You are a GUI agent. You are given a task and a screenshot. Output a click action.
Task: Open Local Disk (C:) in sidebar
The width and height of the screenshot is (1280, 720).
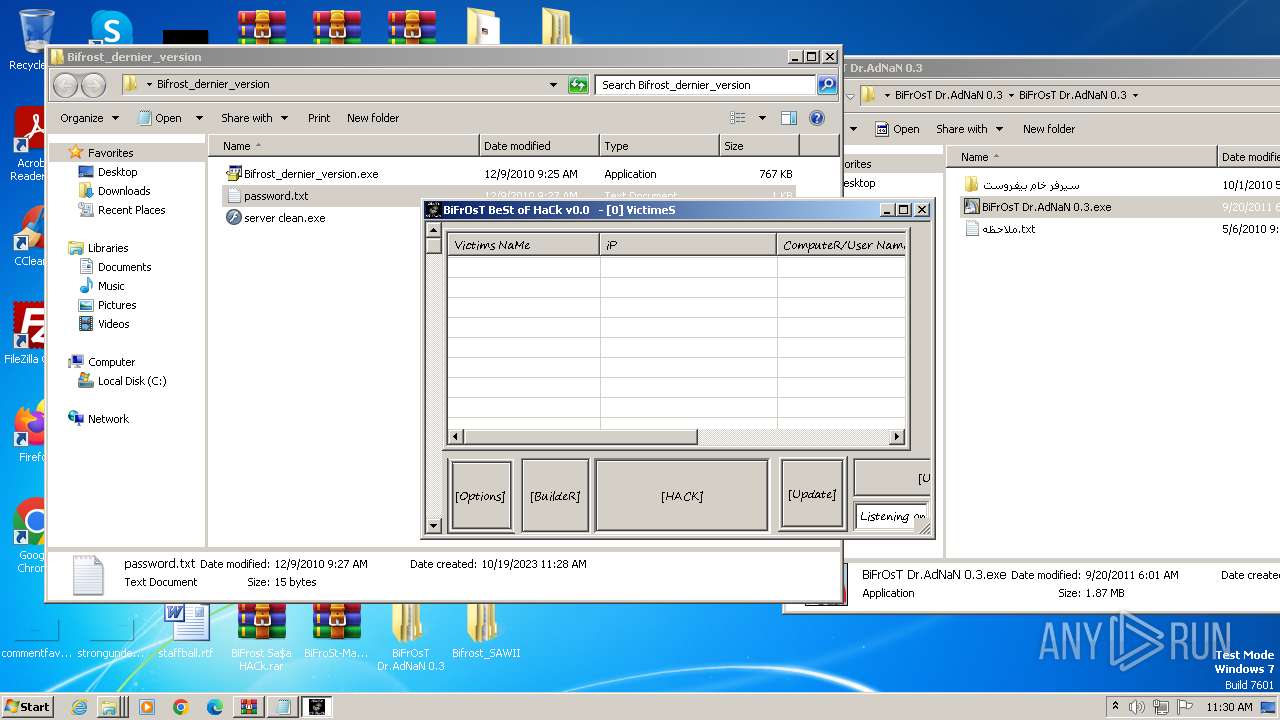[x=132, y=381]
